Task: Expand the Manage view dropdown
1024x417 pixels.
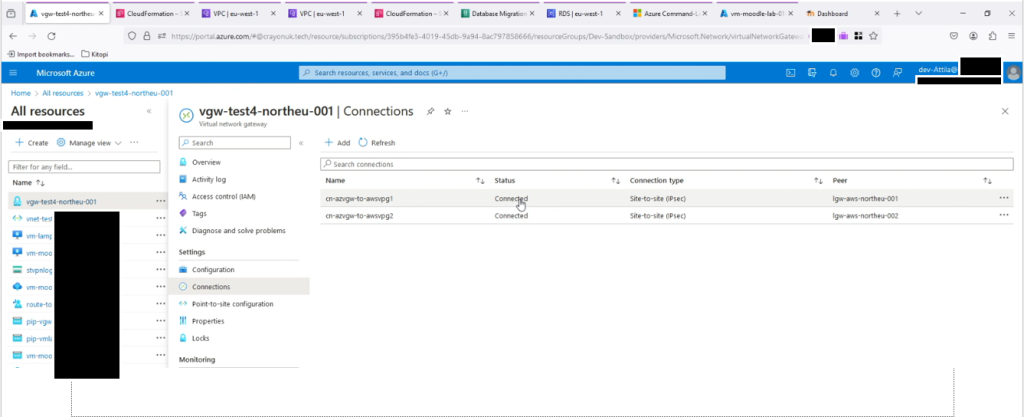Action: [89, 143]
